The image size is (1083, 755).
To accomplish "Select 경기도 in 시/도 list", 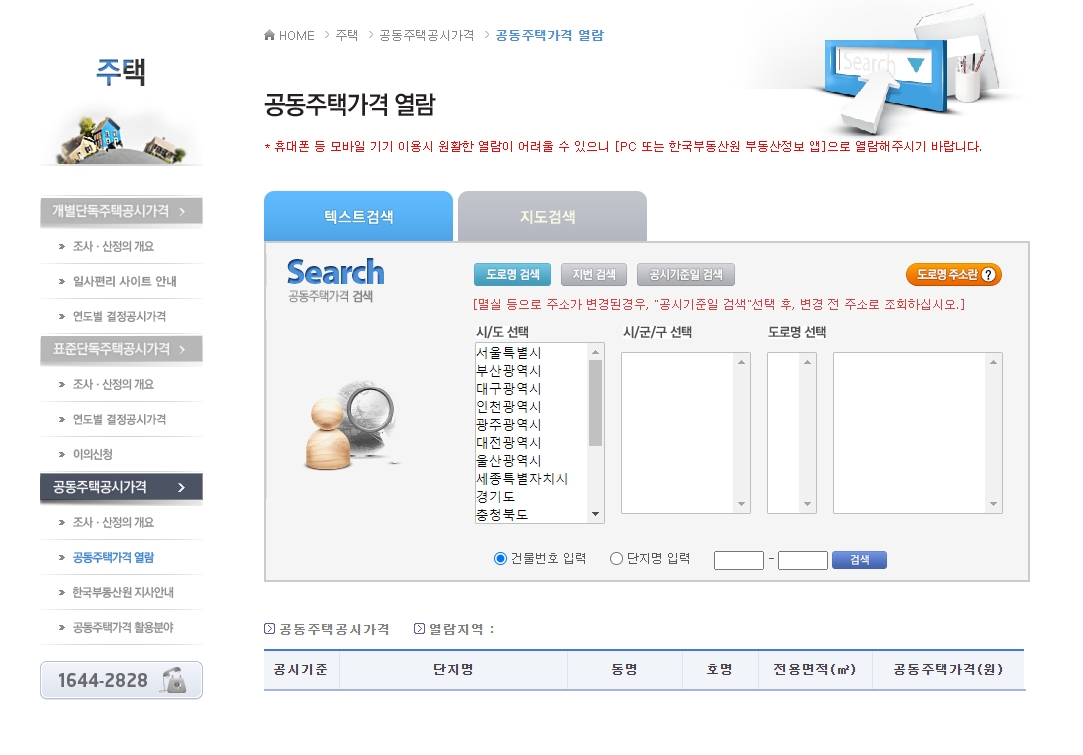I will [530, 496].
